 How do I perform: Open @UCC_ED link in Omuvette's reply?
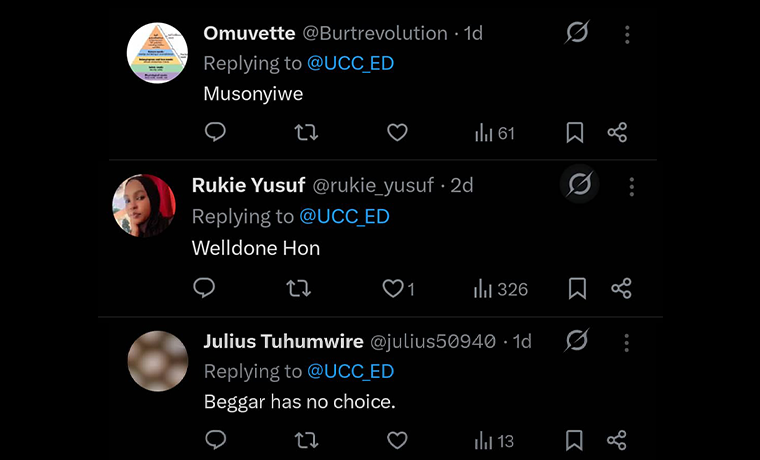tap(350, 63)
